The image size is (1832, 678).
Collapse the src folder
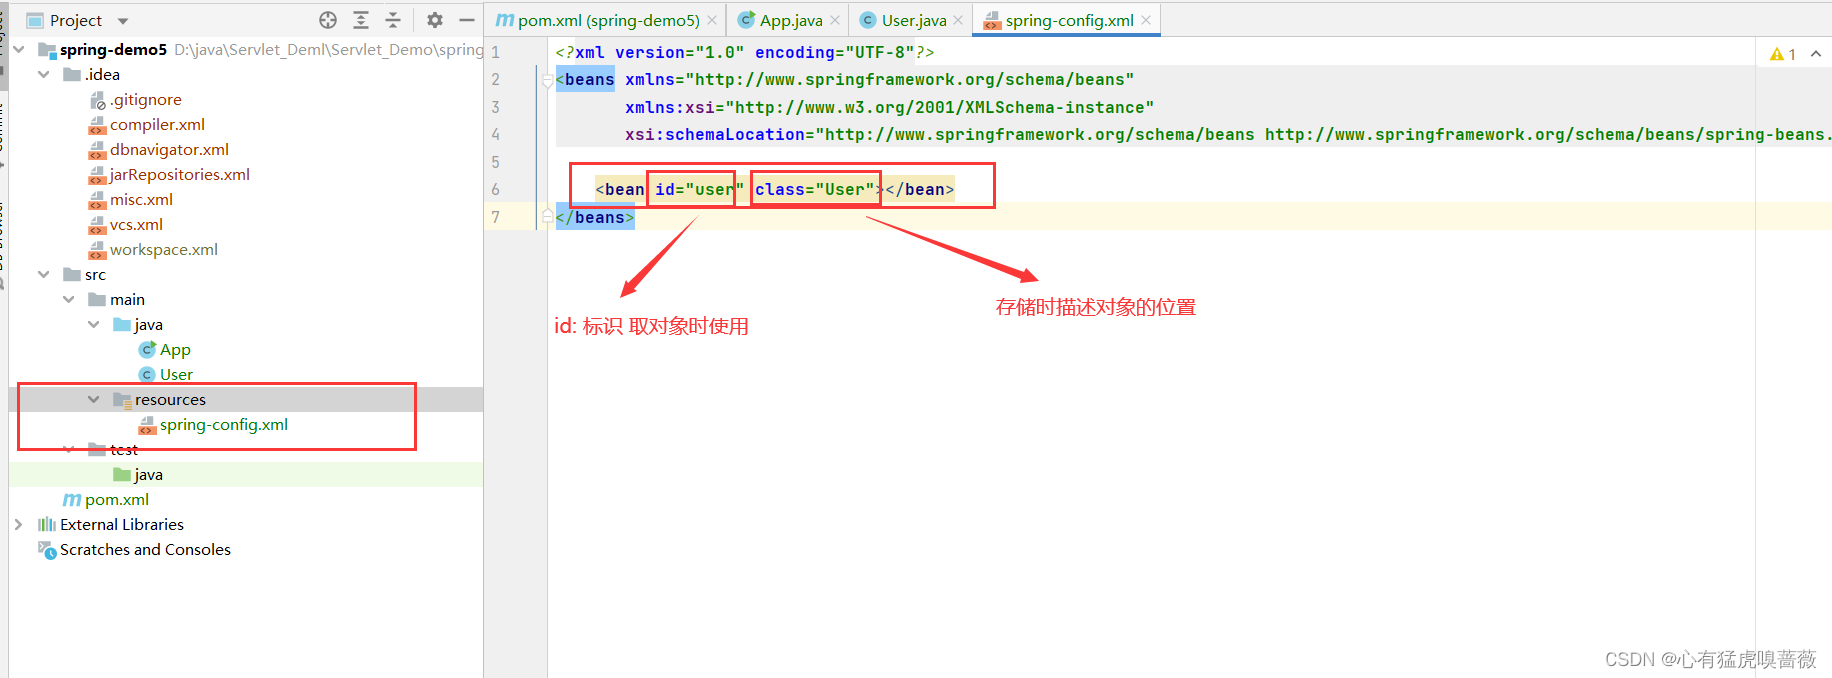pyautogui.click(x=44, y=274)
